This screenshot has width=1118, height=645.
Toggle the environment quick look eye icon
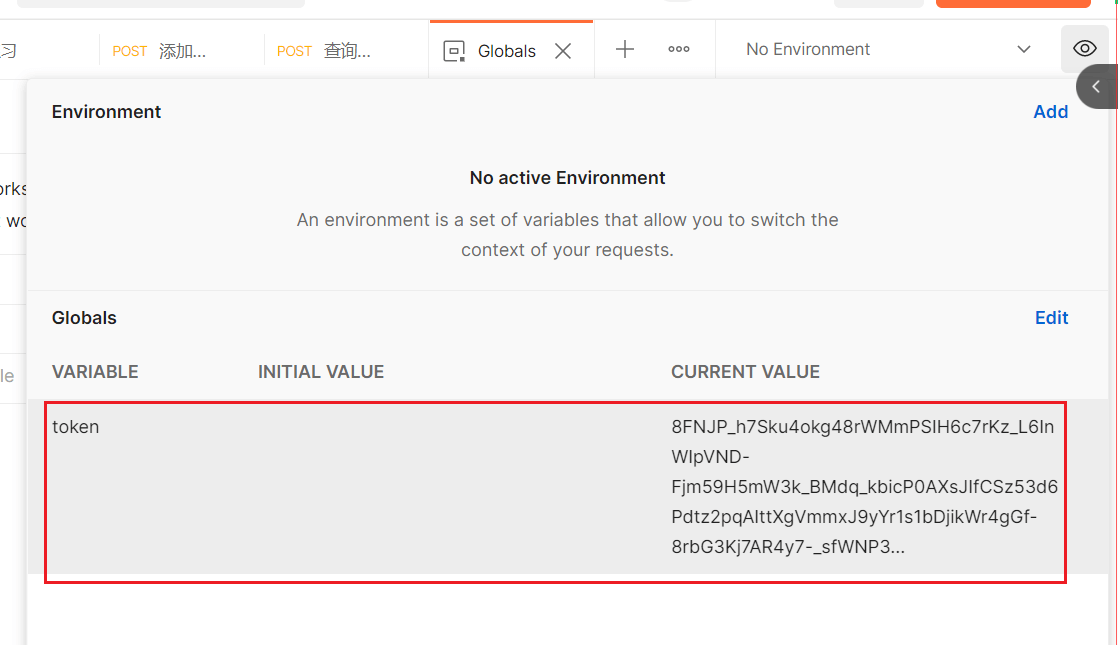1084,49
